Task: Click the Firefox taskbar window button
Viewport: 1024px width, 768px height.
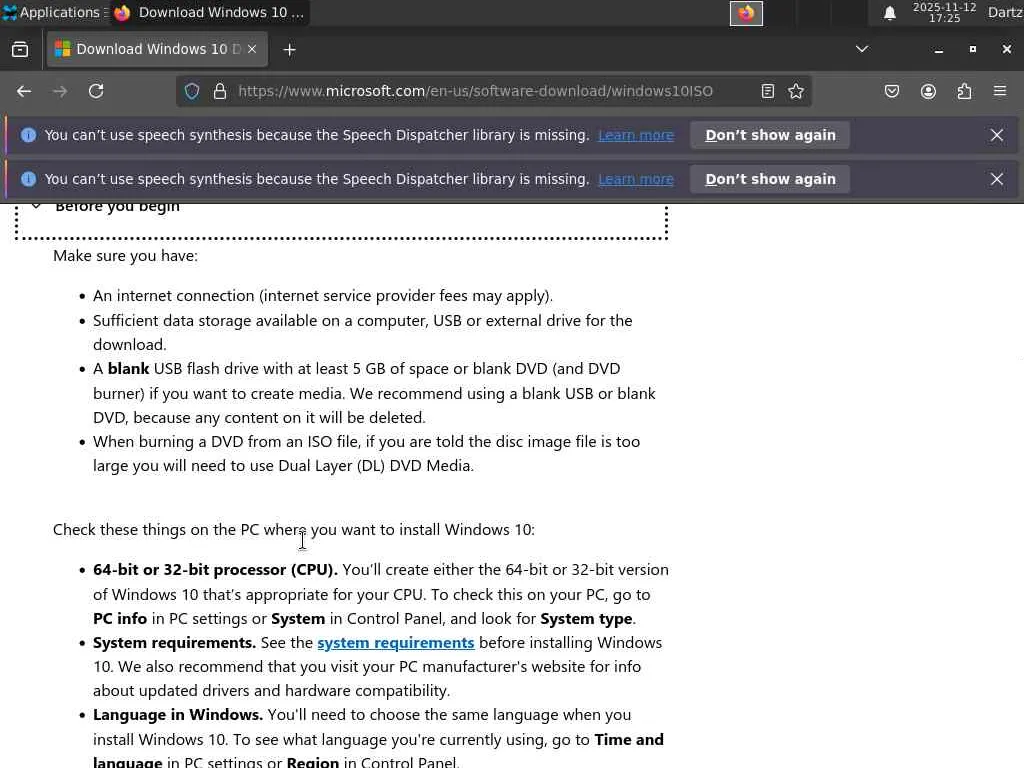Action: click(209, 12)
